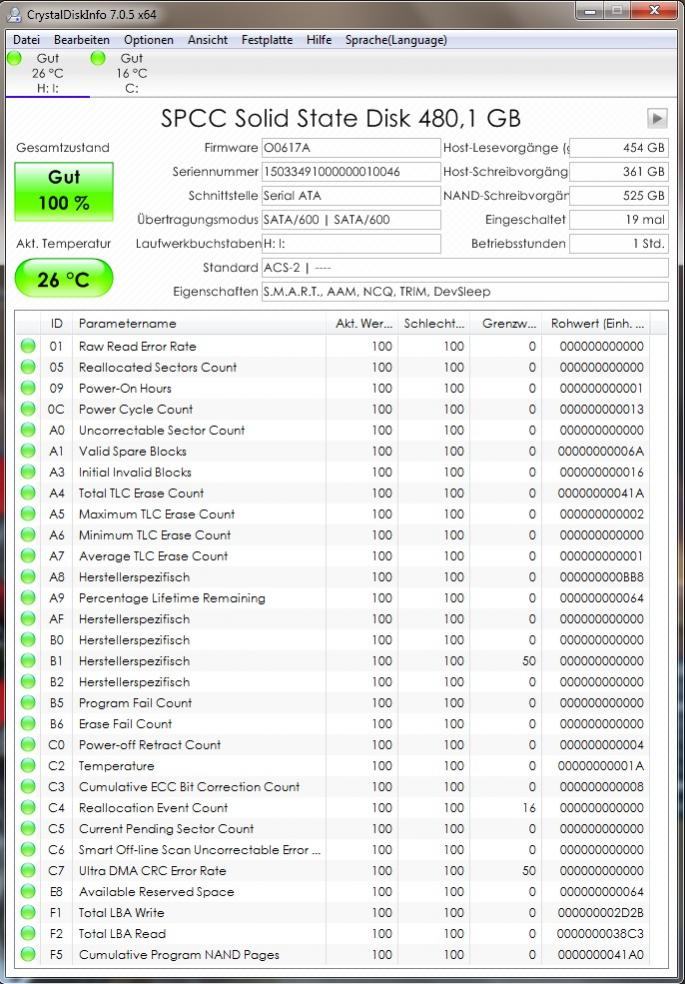Click status icon for Power-On Hours
This screenshot has height=984, width=685.
click(x=28, y=388)
